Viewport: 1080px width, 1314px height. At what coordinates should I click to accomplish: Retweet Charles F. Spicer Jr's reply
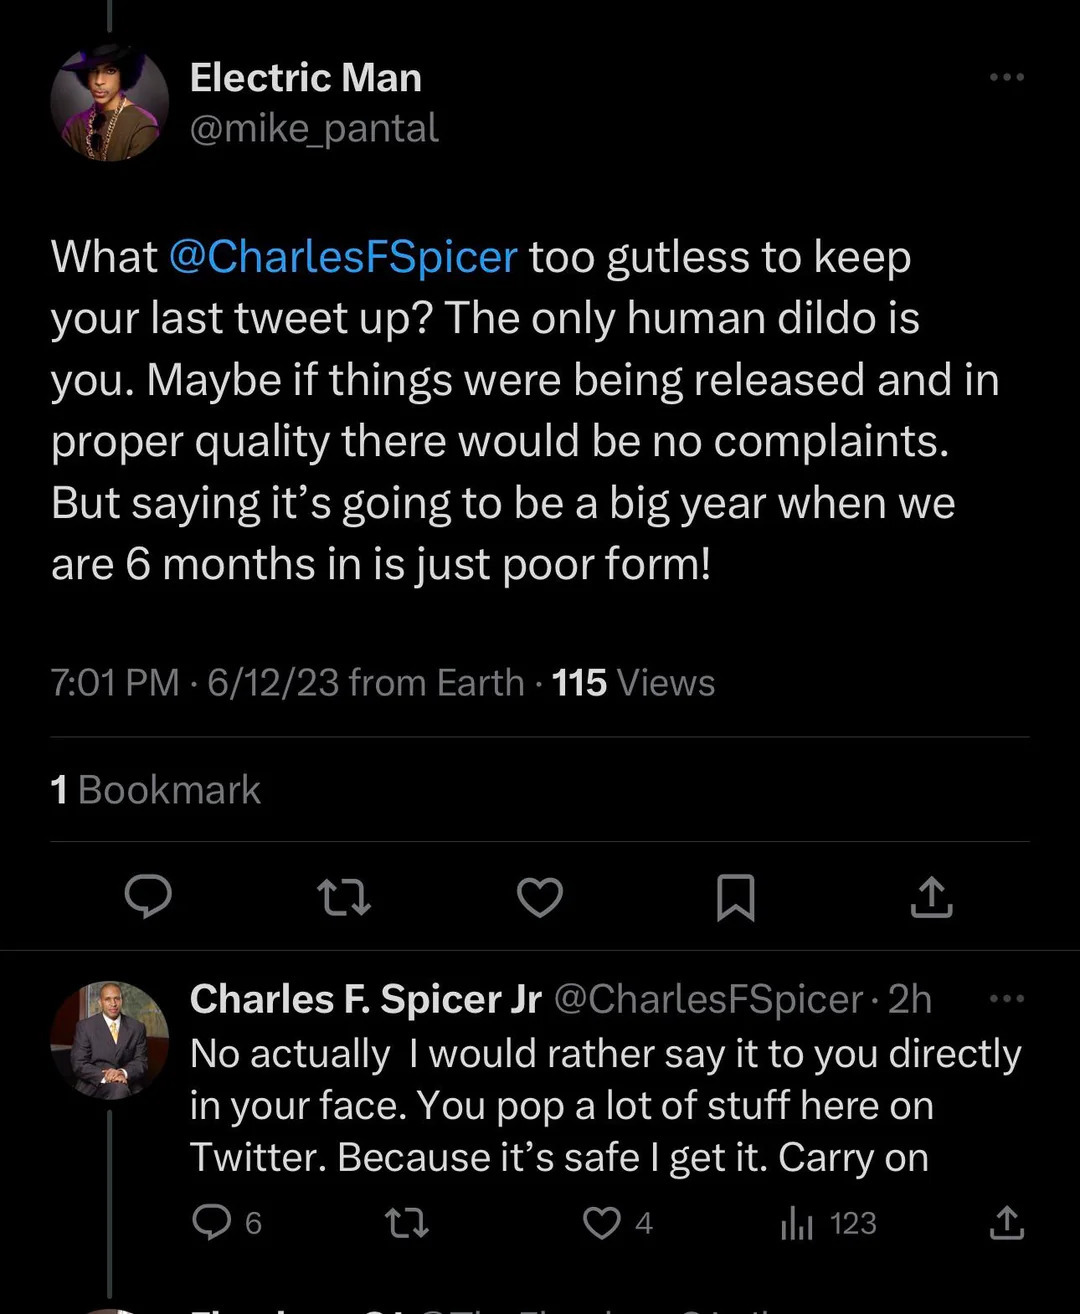tap(407, 1222)
